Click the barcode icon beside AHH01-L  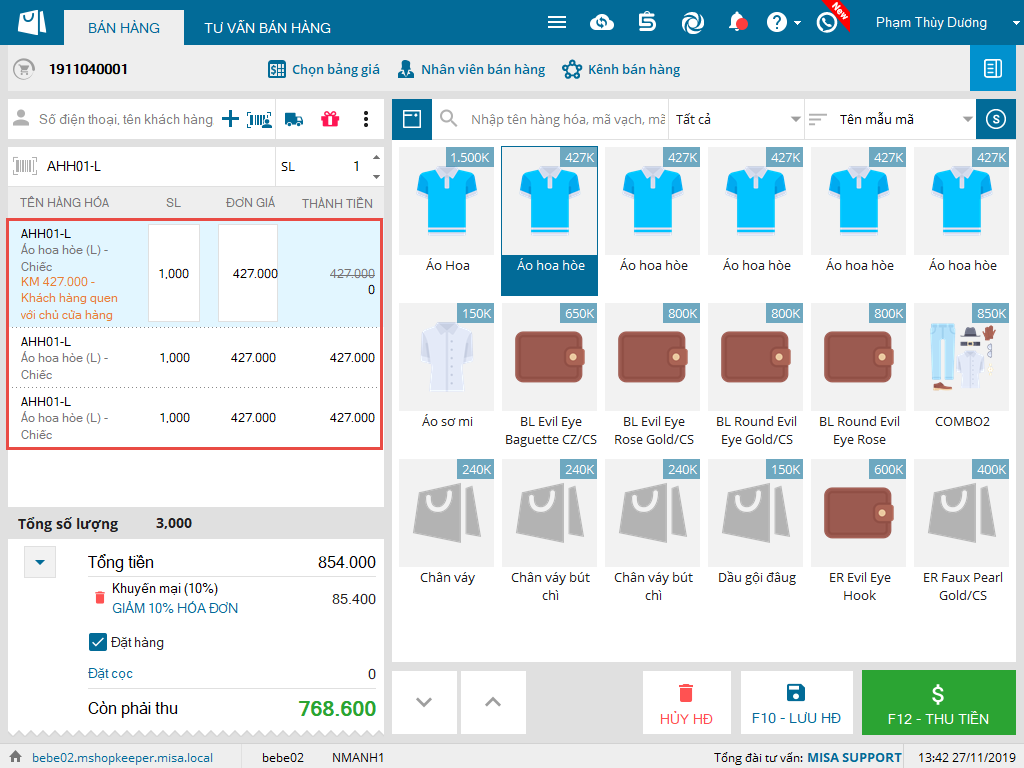coord(25,167)
